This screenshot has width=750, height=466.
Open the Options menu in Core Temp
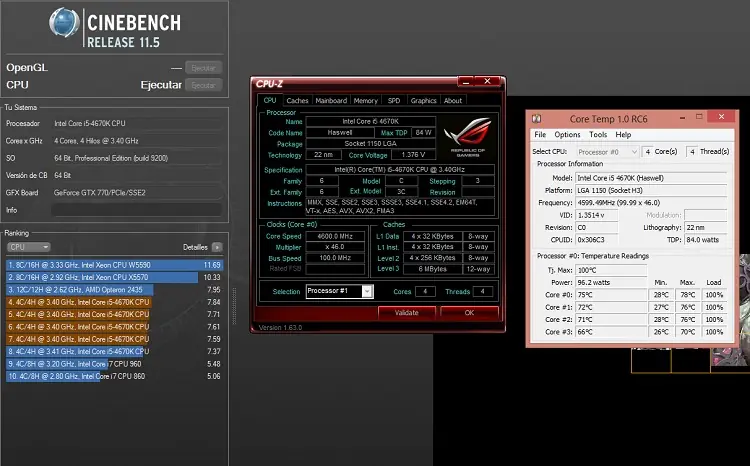coord(567,134)
